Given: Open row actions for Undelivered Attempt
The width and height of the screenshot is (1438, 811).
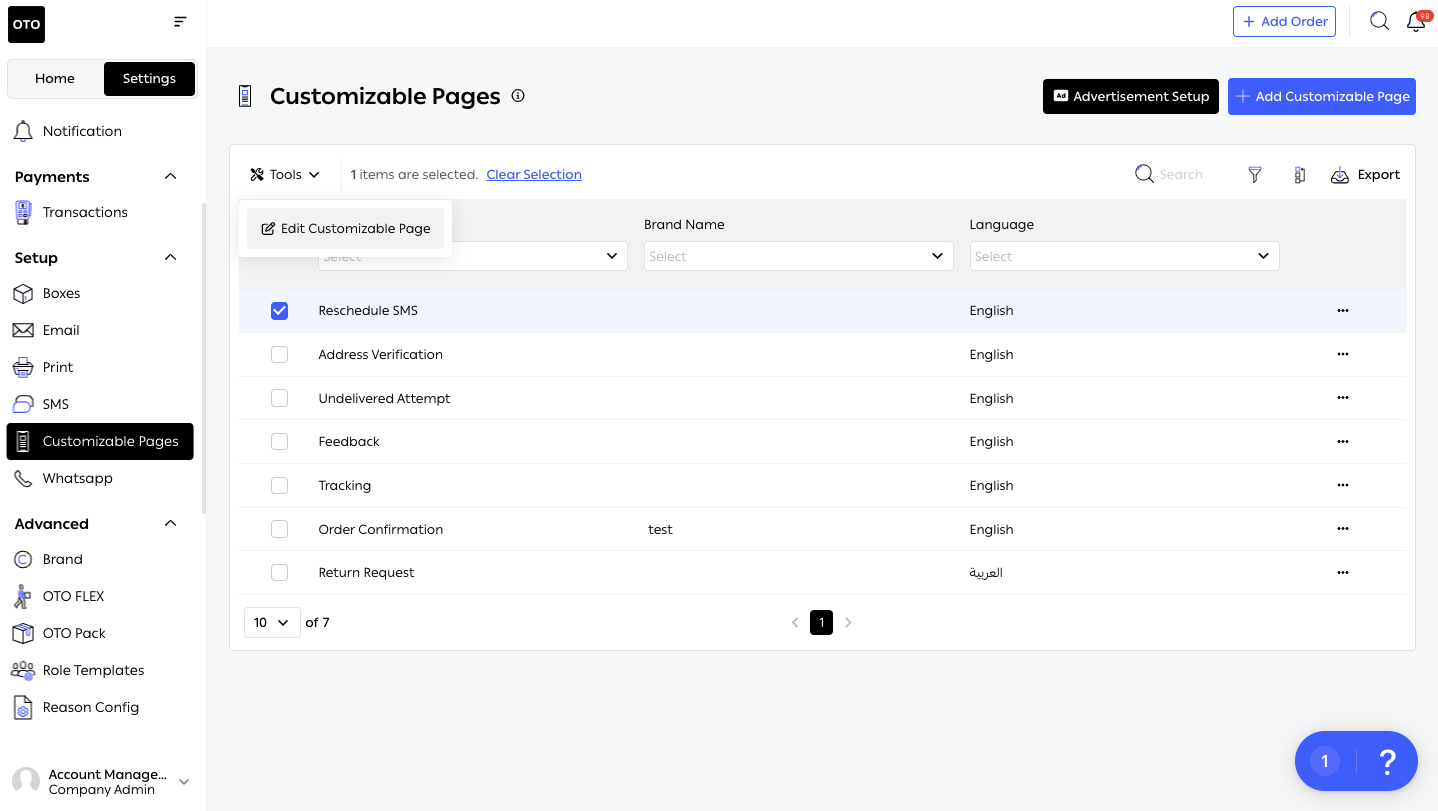Looking at the screenshot, I should tap(1343, 398).
